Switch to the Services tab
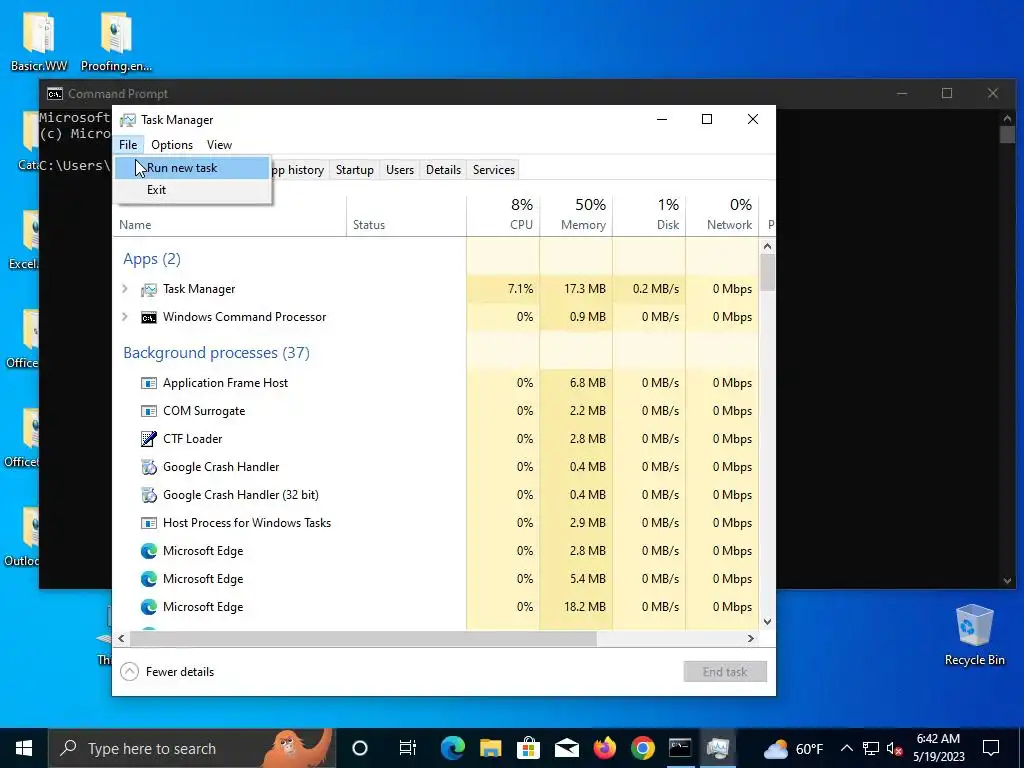The width and height of the screenshot is (1024, 768). click(x=494, y=170)
